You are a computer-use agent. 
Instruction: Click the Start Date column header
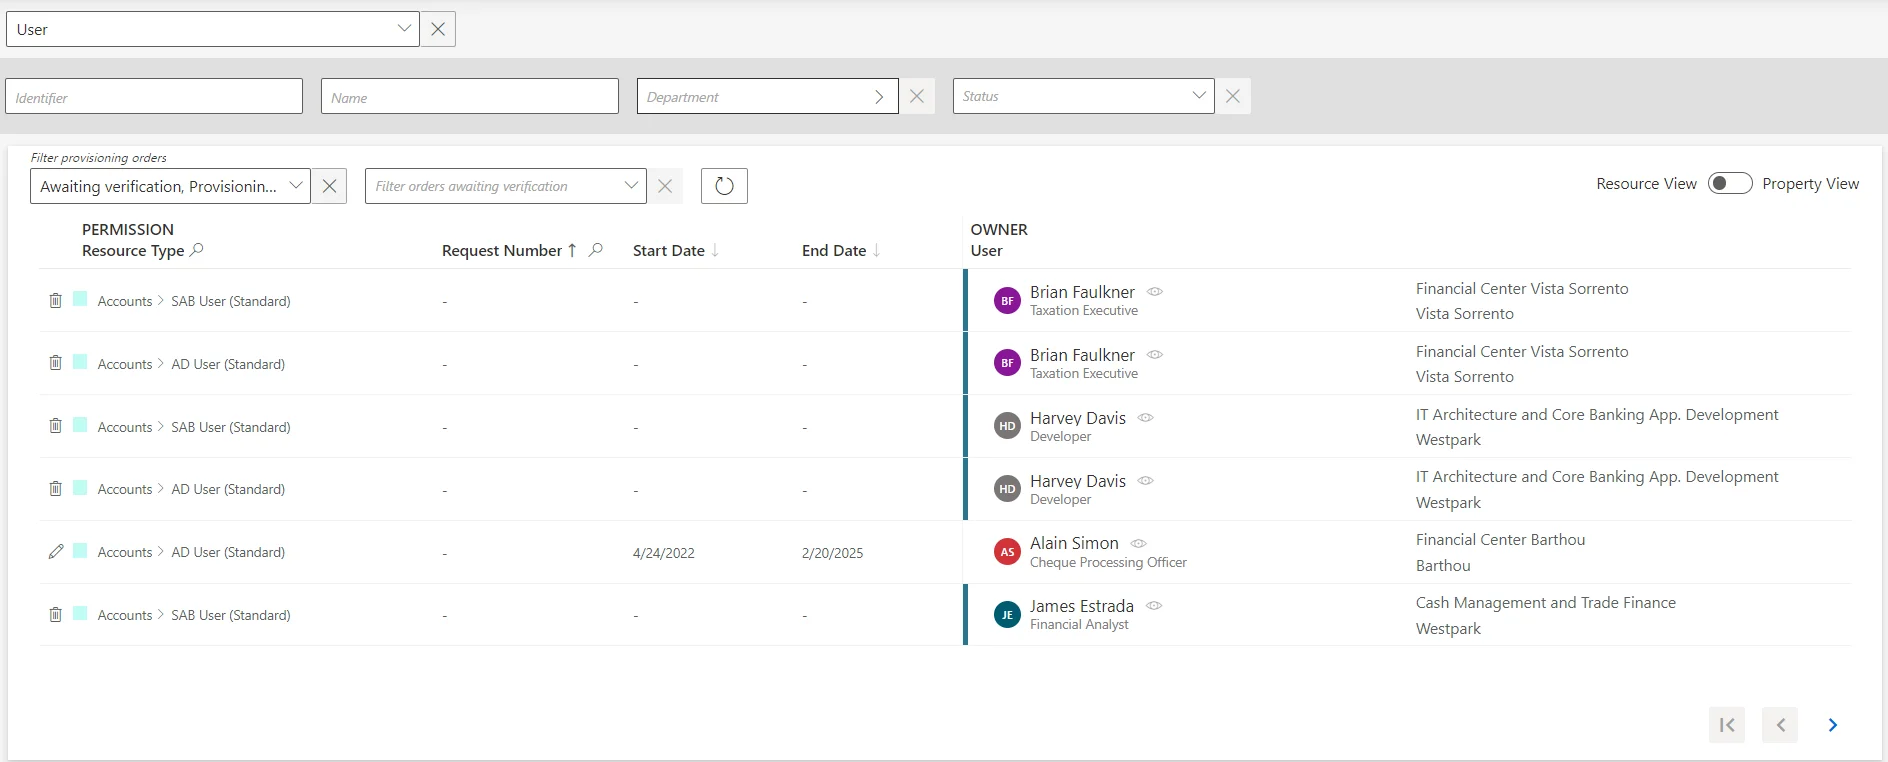pyautogui.click(x=669, y=251)
